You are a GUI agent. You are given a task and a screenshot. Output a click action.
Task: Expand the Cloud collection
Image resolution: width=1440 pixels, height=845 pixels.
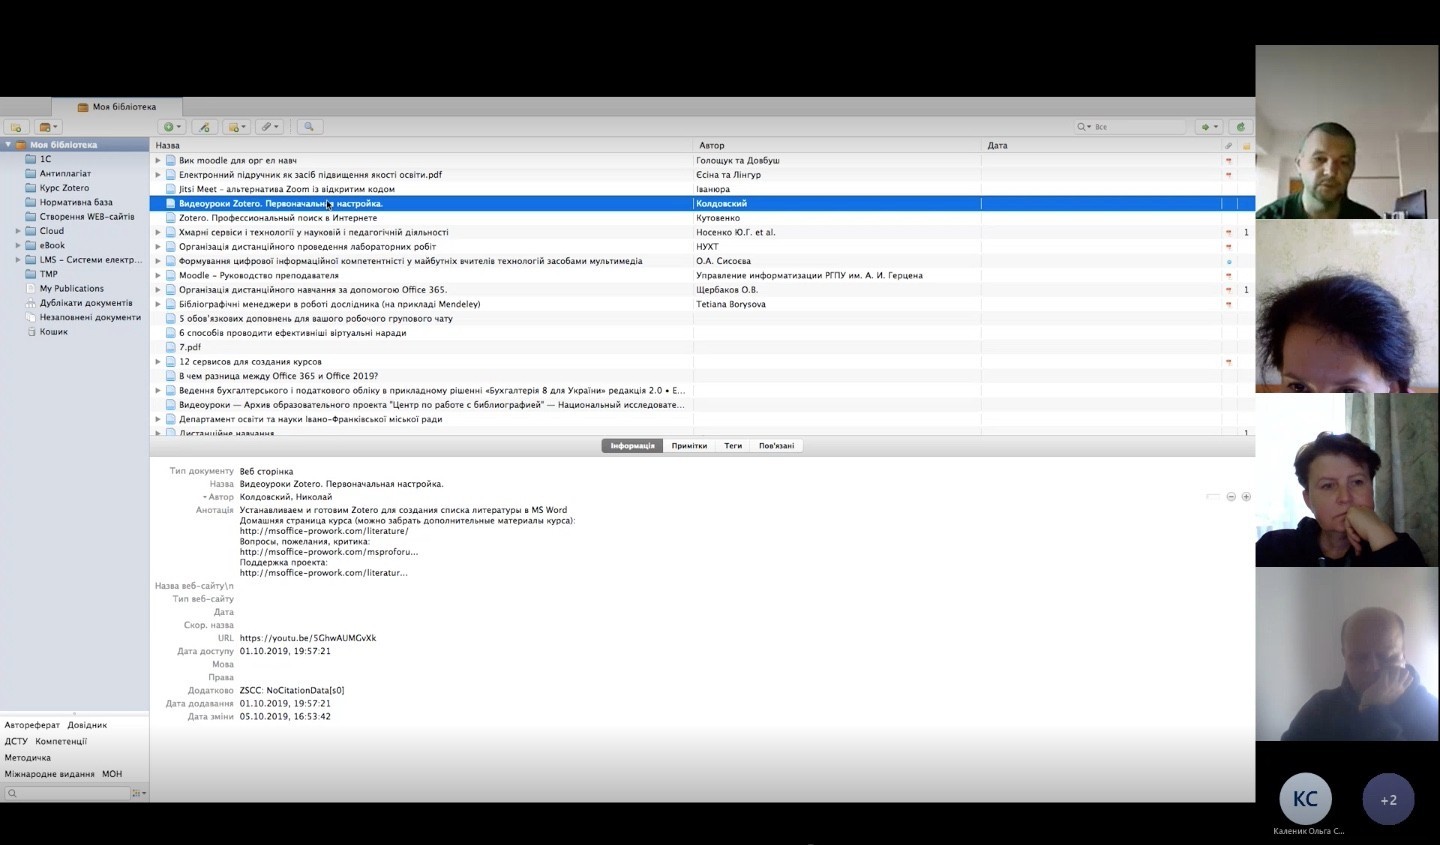[18, 231]
